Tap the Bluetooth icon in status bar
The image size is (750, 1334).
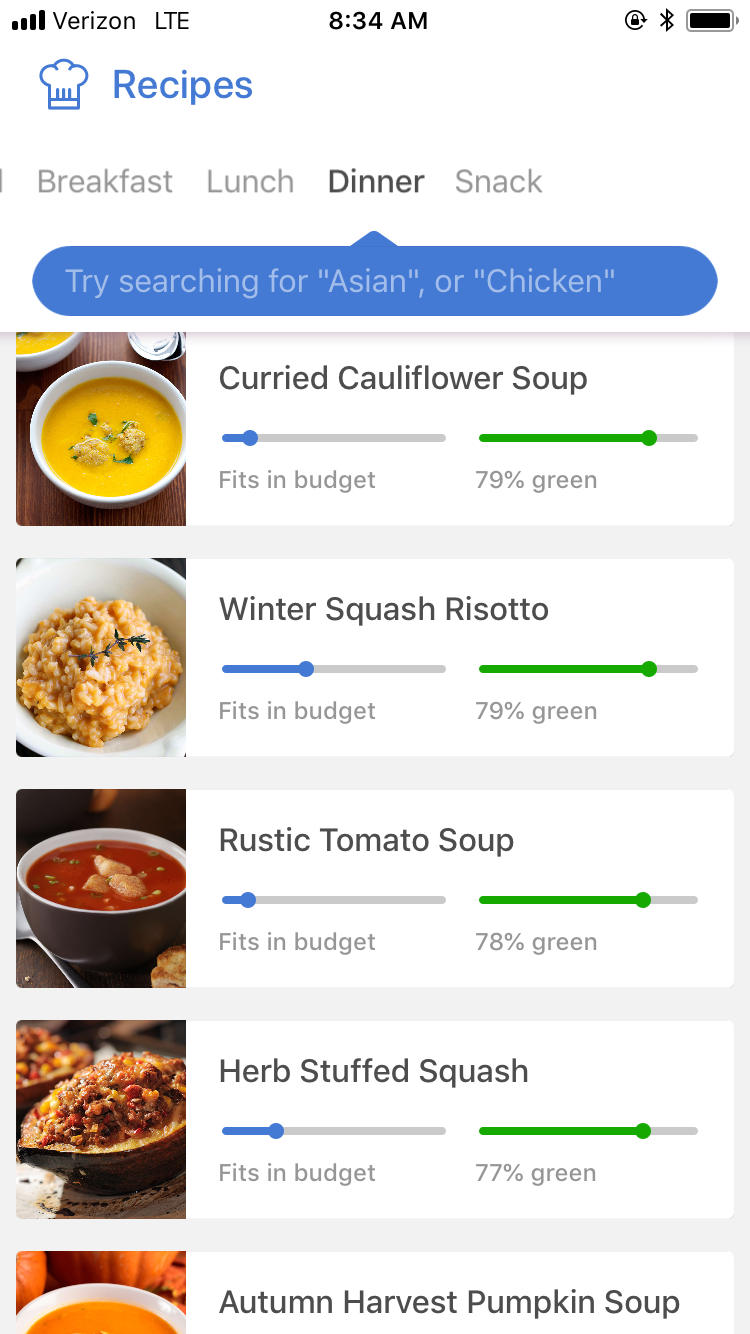667,20
